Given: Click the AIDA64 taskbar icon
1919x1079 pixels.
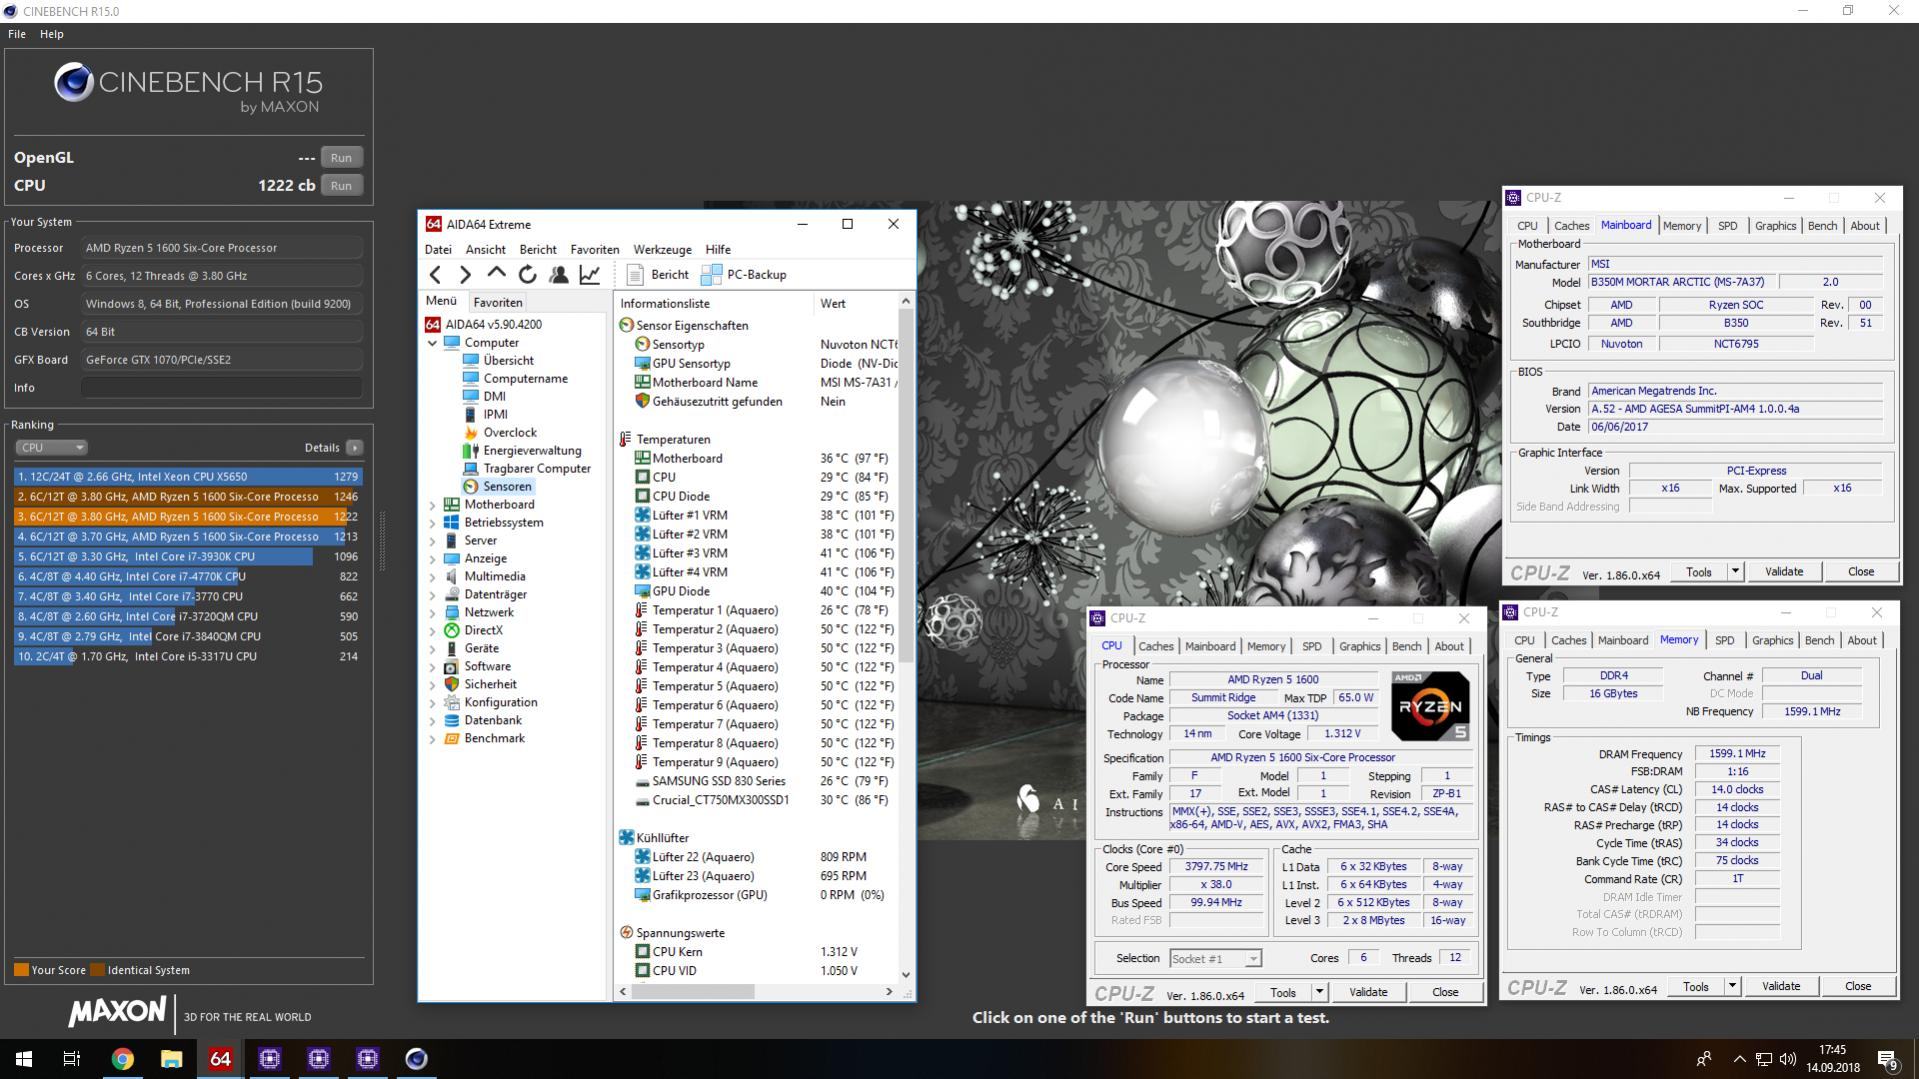Looking at the screenshot, I should (x=220, y=1059).
